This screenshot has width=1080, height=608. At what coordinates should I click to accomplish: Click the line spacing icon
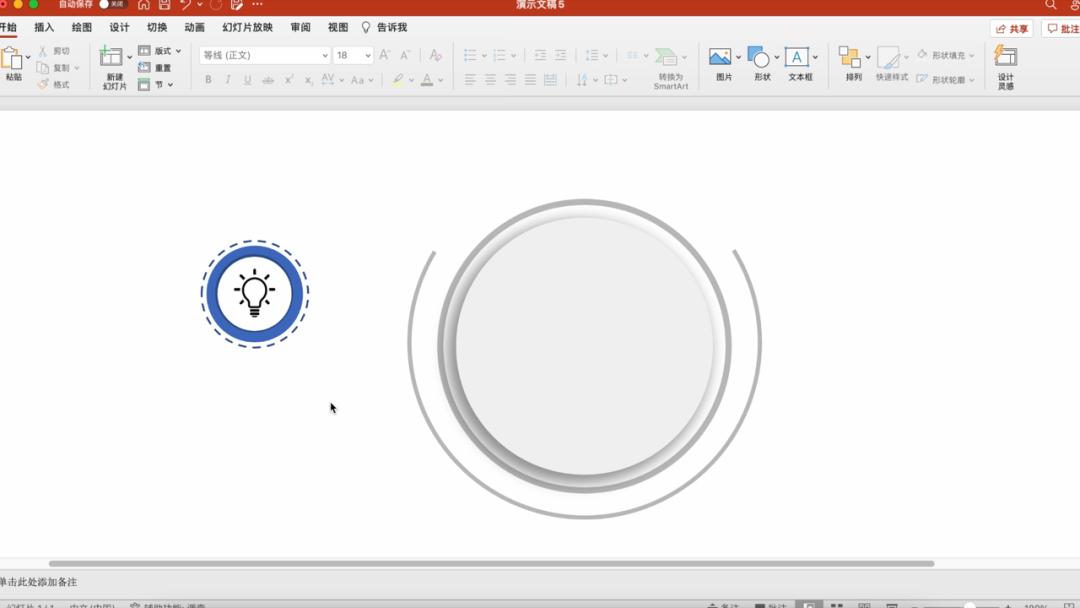point(592,55)
